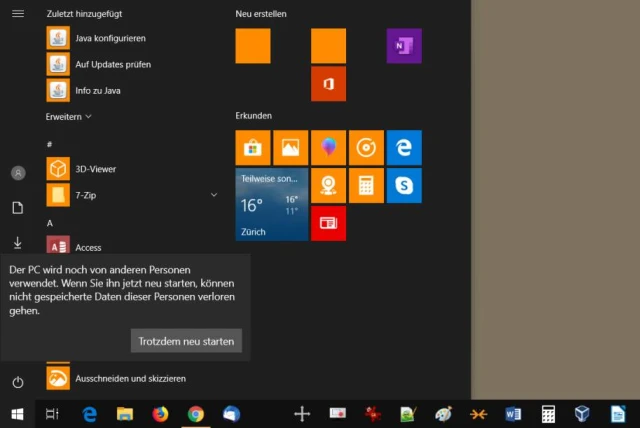Open the user account icon in Start sidebar
Viewport: 640px width, 428px height.
[x=17, y=173]
